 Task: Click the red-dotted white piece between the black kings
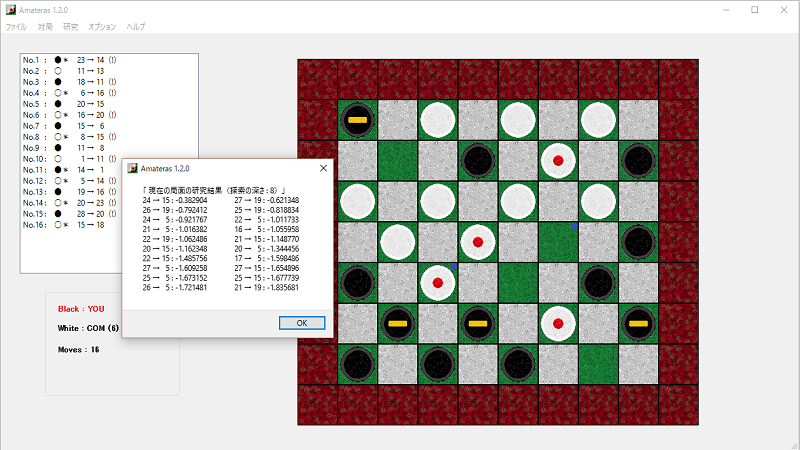point(558,322)
